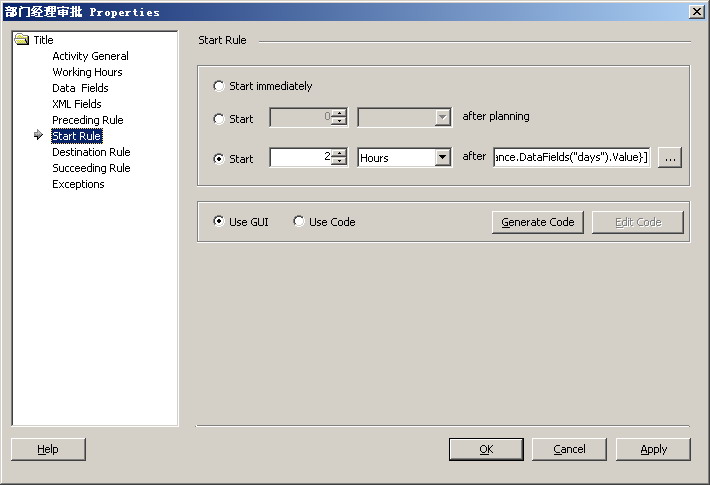Enable the Use GUI option
This screenshot has height=485, width=710.
218,221
